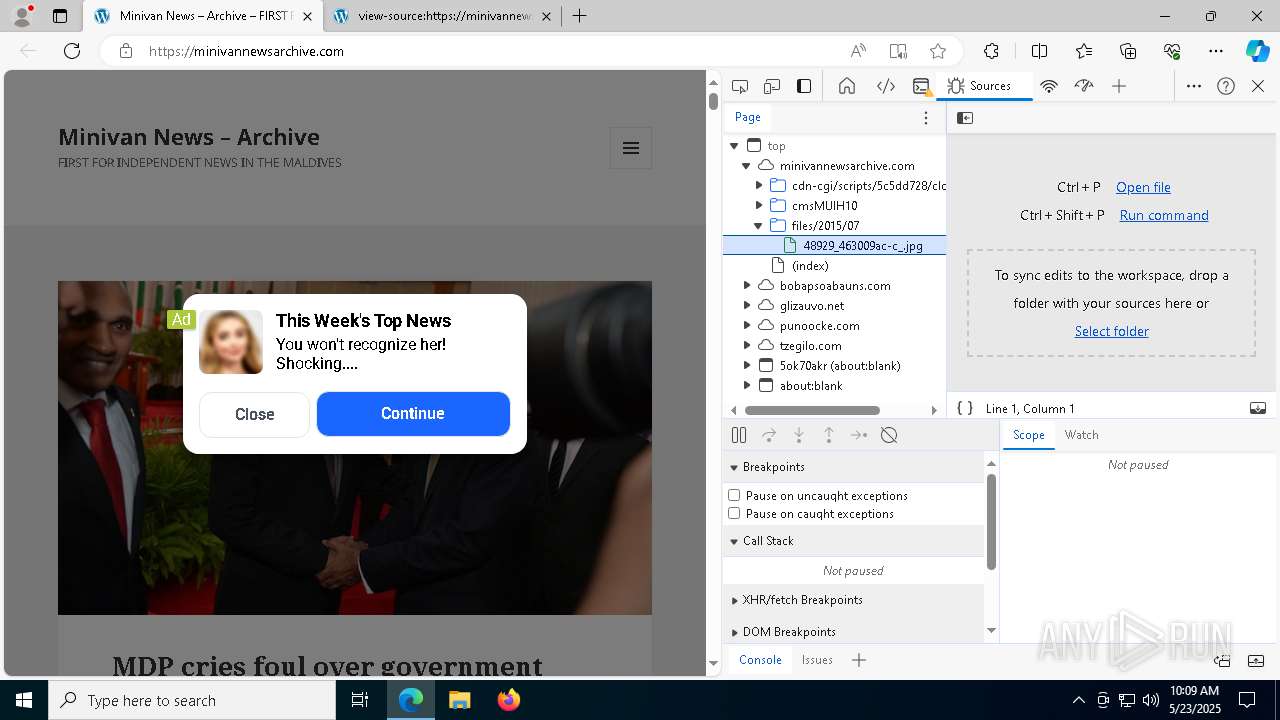Screen dimensions: 1280x720
Task: Click Step over next function call
Action: (769, 435)
